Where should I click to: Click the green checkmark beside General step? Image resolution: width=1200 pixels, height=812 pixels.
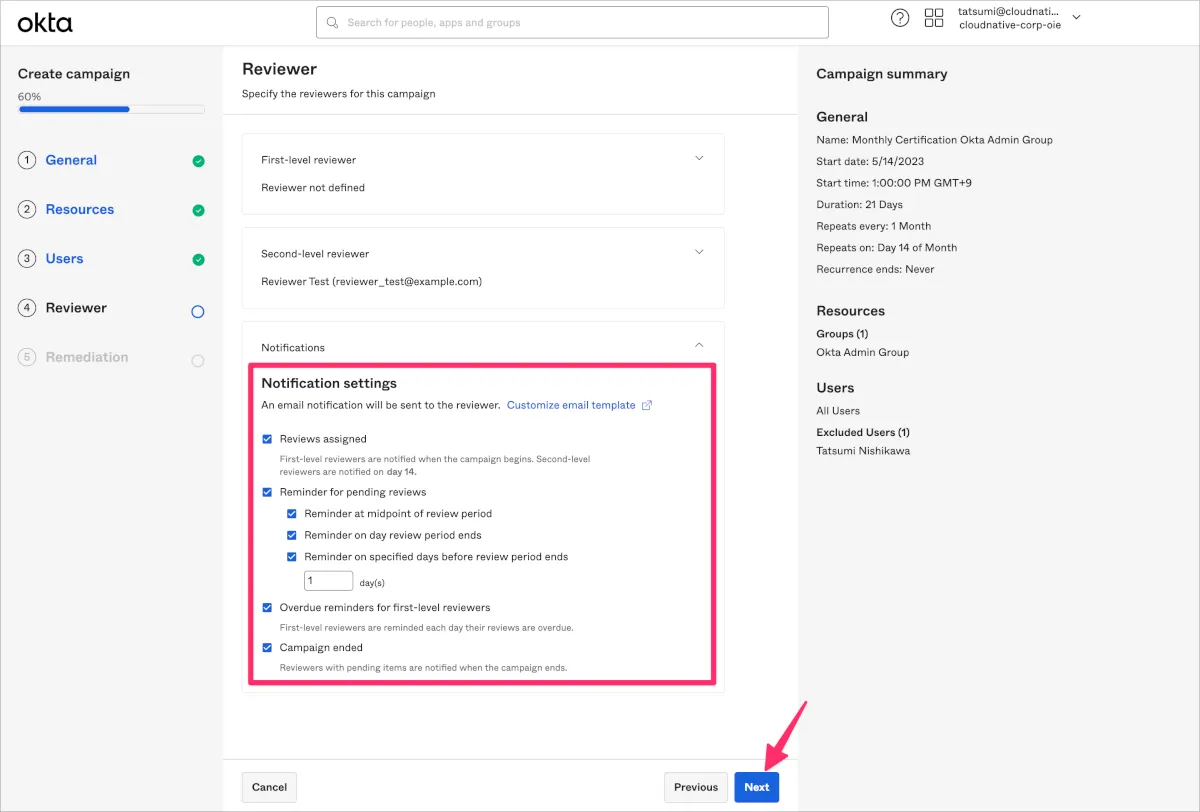198,161
